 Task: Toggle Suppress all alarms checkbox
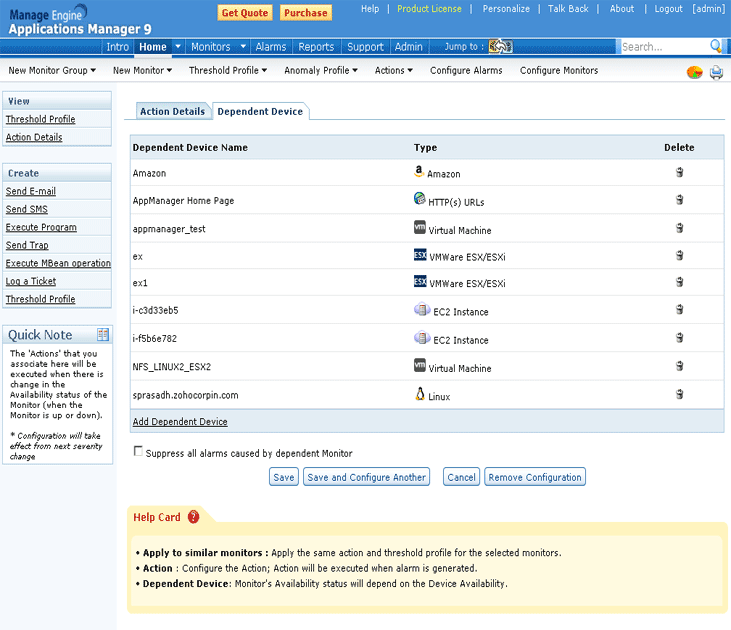(x=138, y=451)
